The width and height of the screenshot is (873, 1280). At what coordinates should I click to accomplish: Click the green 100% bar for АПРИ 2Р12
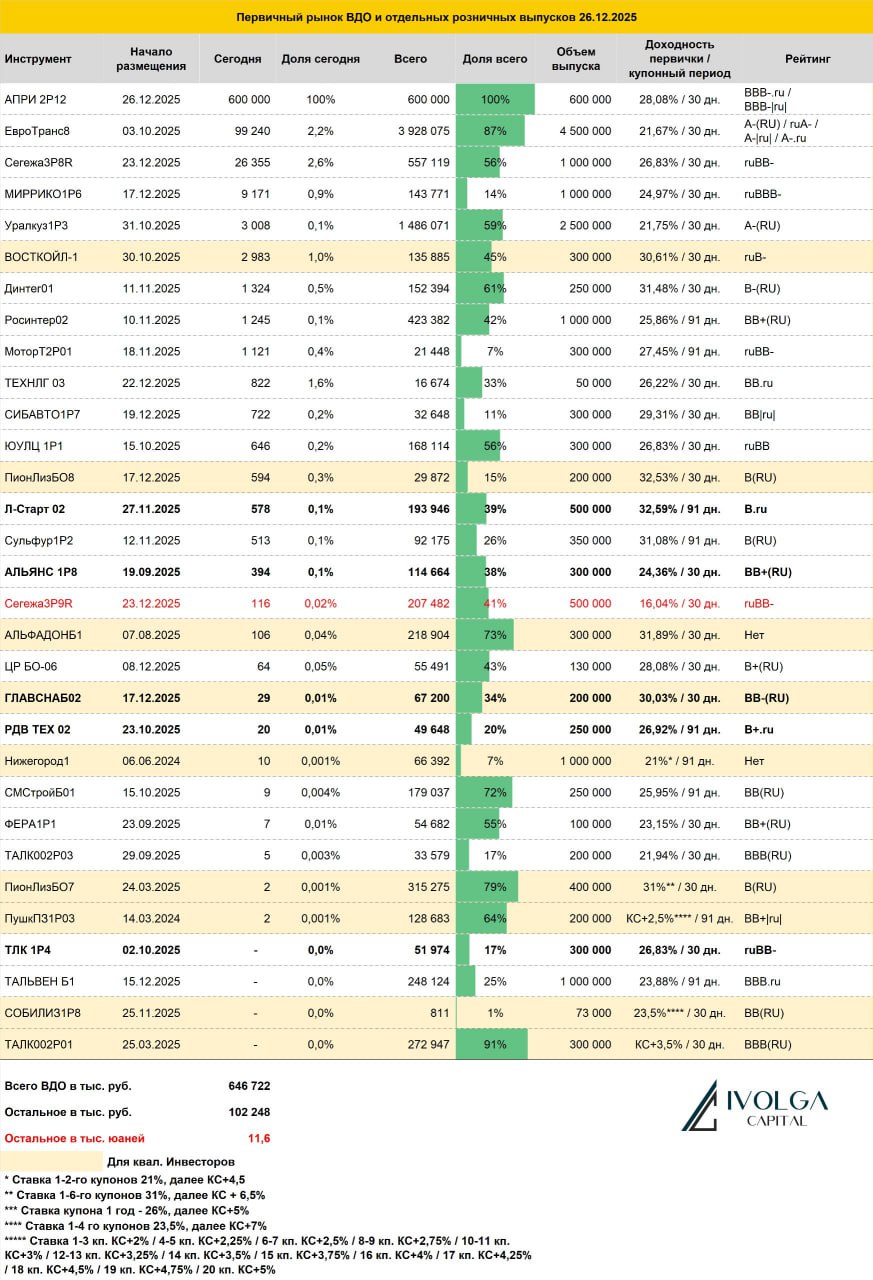point(495,100)
